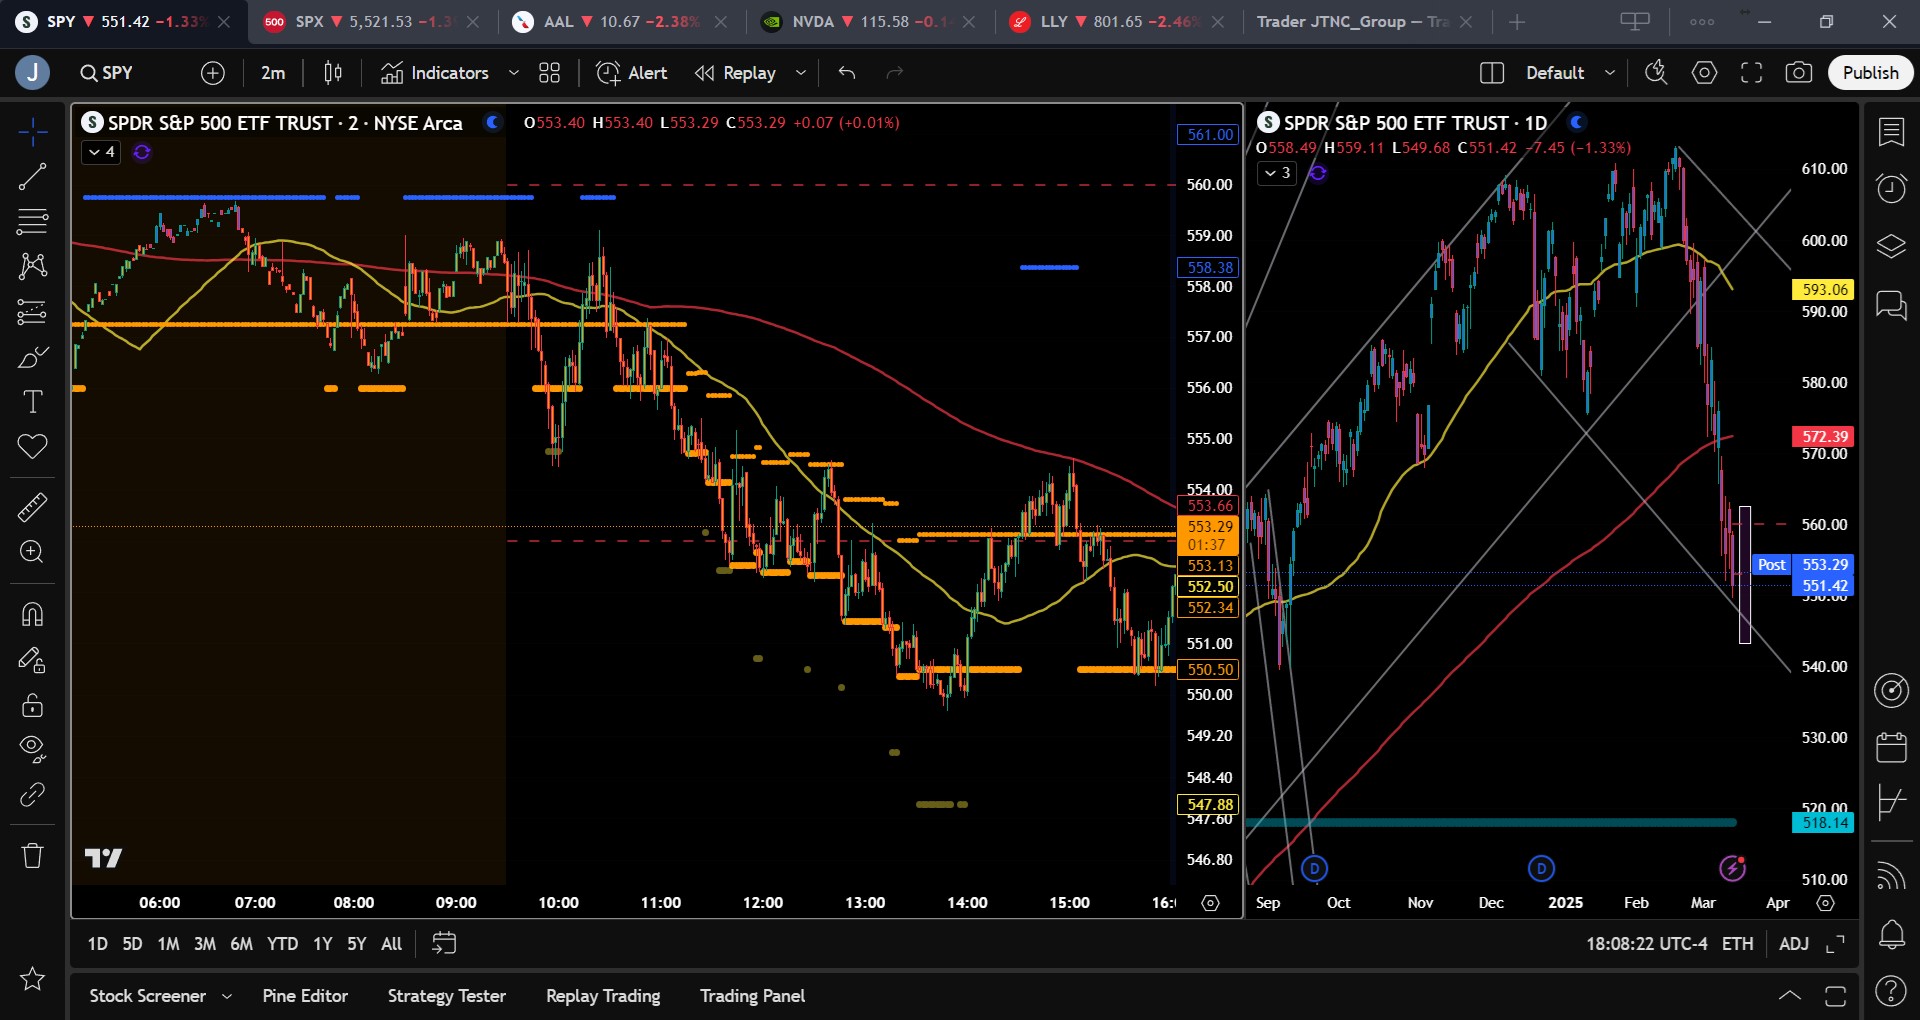
Task: Switch to the LLY browser tab
Action: pos(1115,22)
